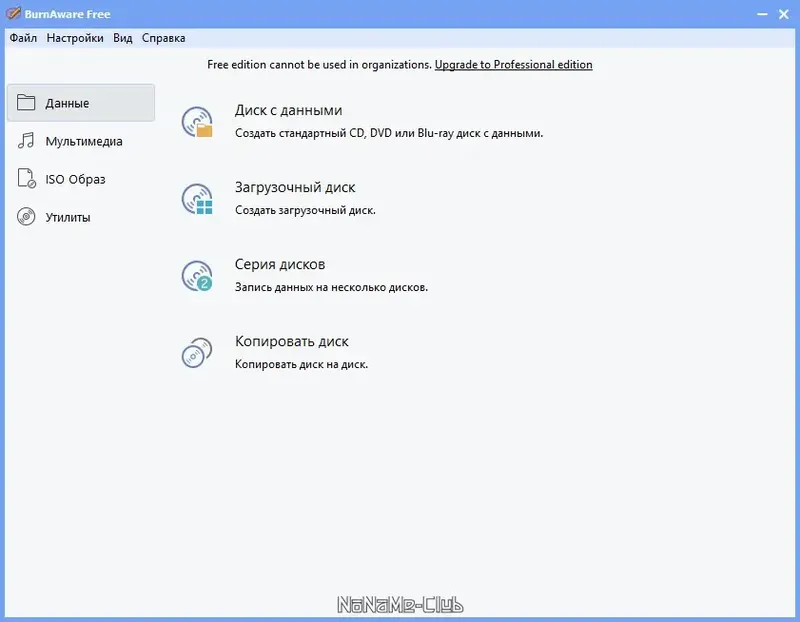
Task: Follow the Upgrade to Professional edition link
Action: (x=513, y=65)
